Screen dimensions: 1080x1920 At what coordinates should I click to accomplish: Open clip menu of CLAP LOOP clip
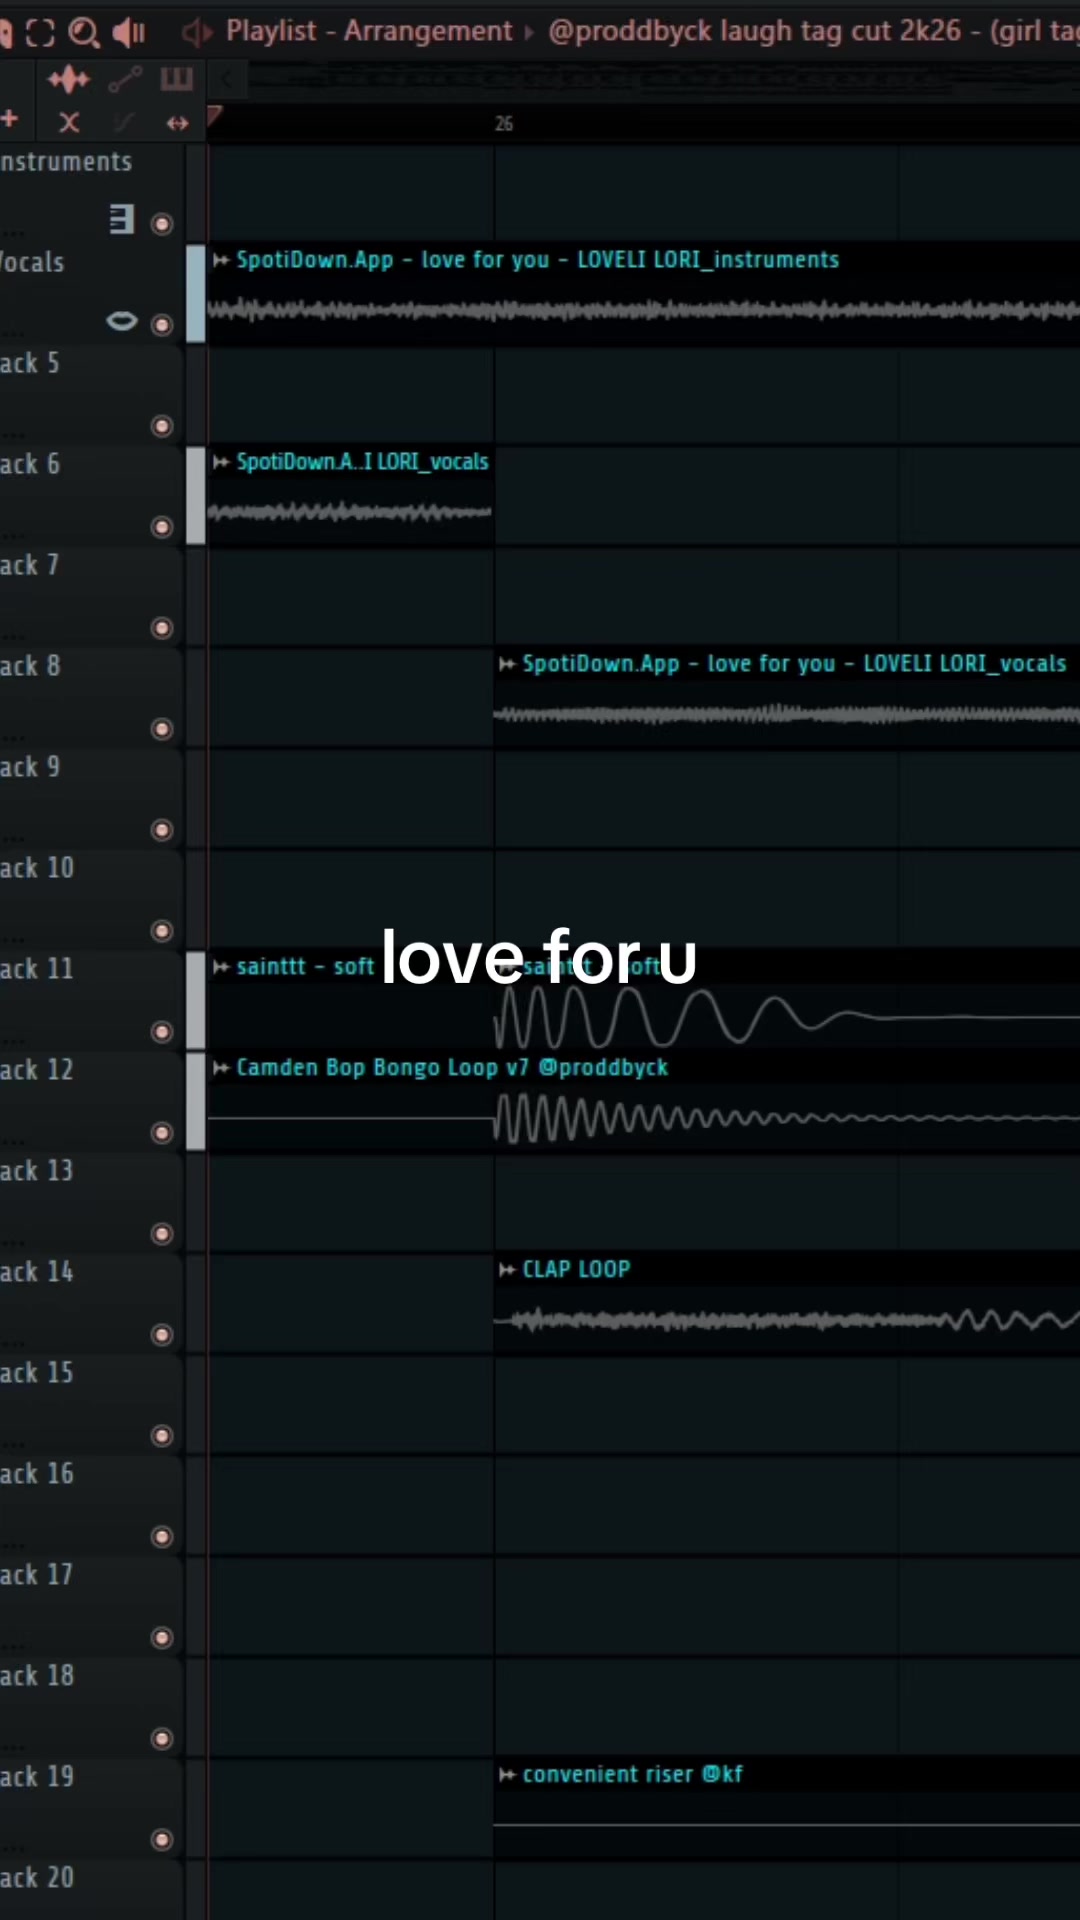tap(507, 1270)
